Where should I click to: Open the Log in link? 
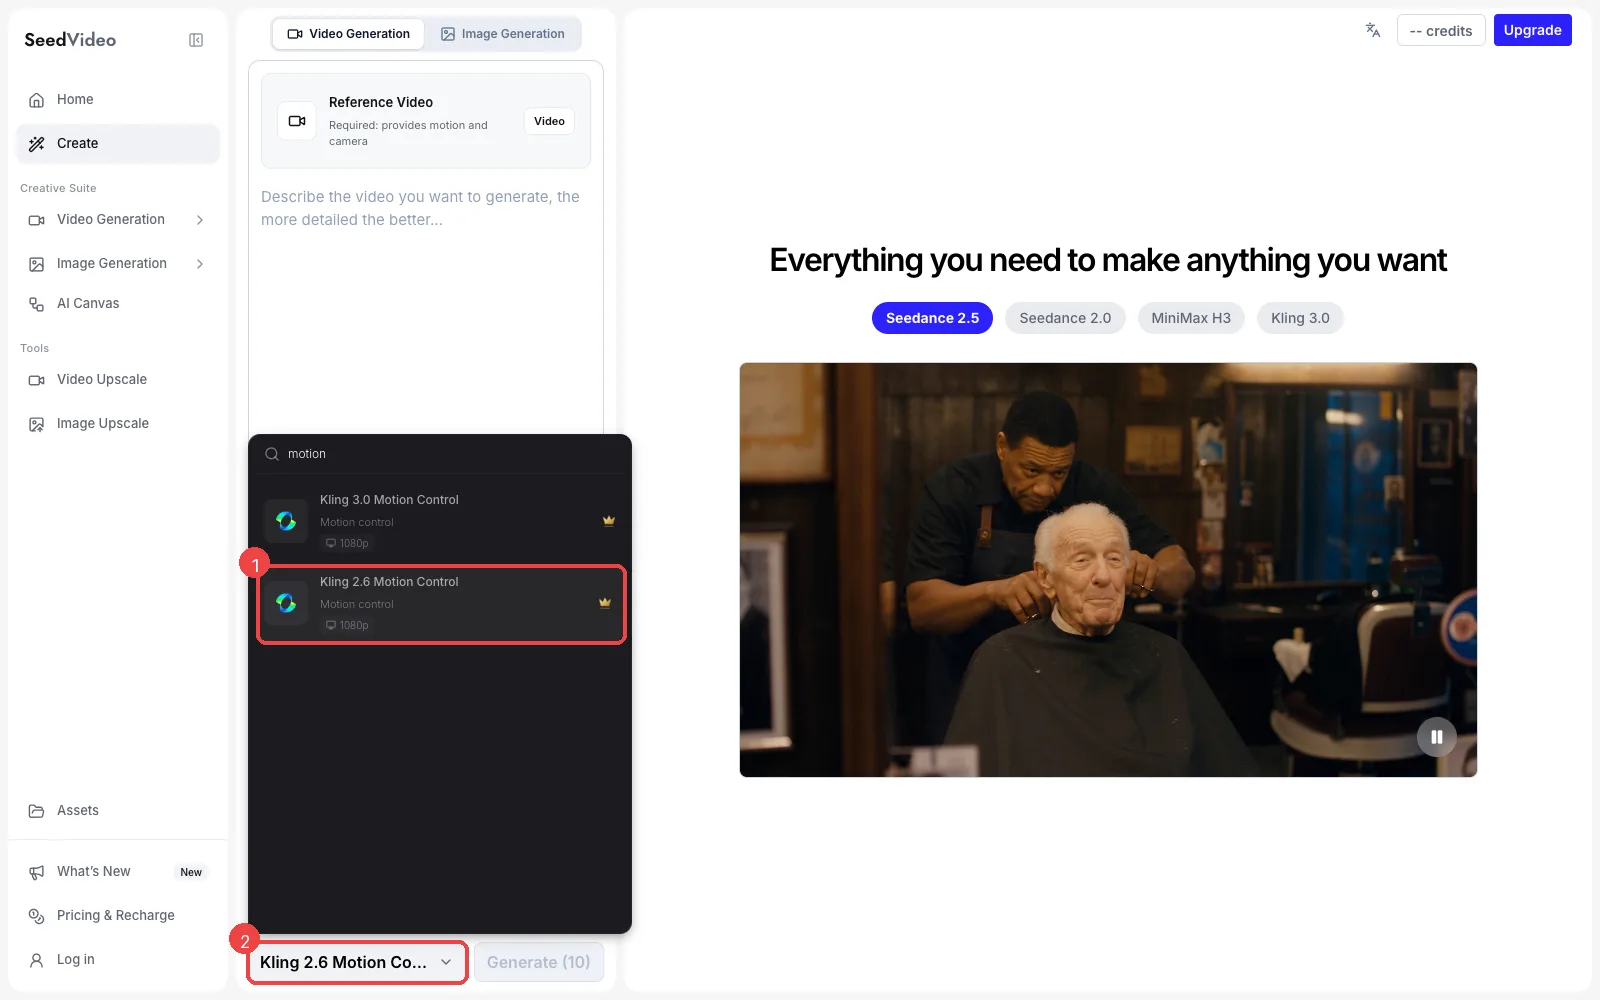pos(118,960)
